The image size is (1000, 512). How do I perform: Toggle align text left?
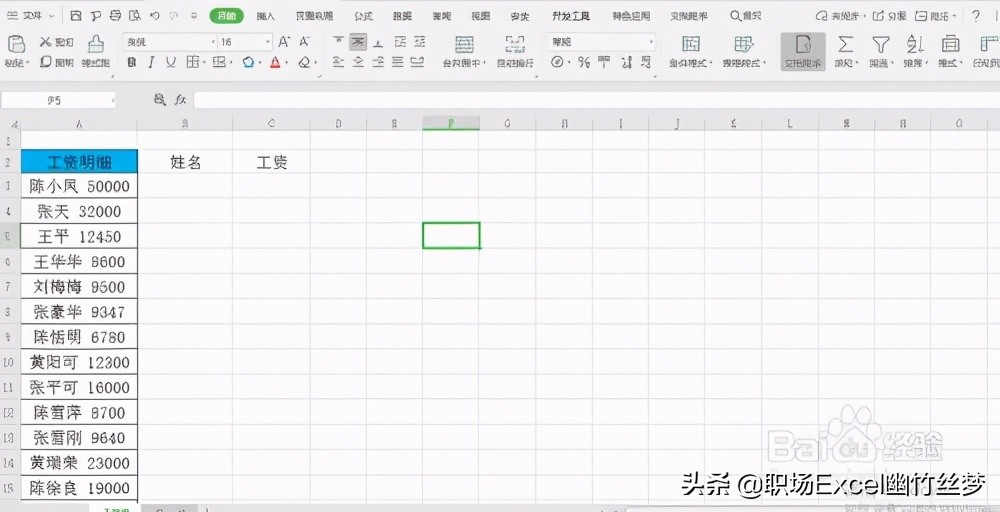point(339,62)
